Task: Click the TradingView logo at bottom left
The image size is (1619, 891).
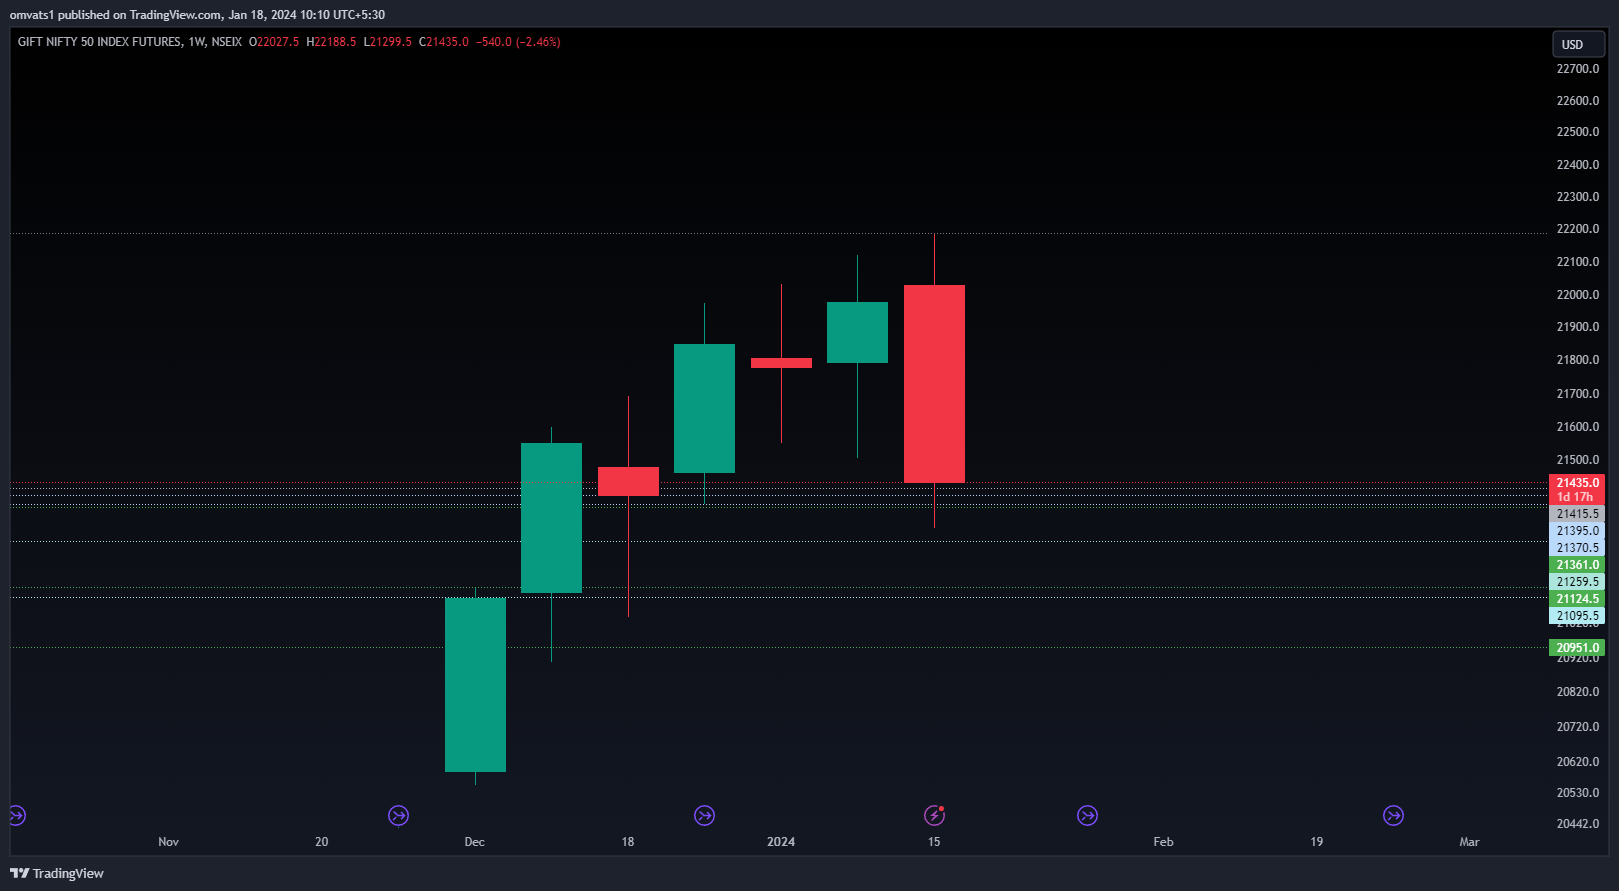Action: coord(57,873)
